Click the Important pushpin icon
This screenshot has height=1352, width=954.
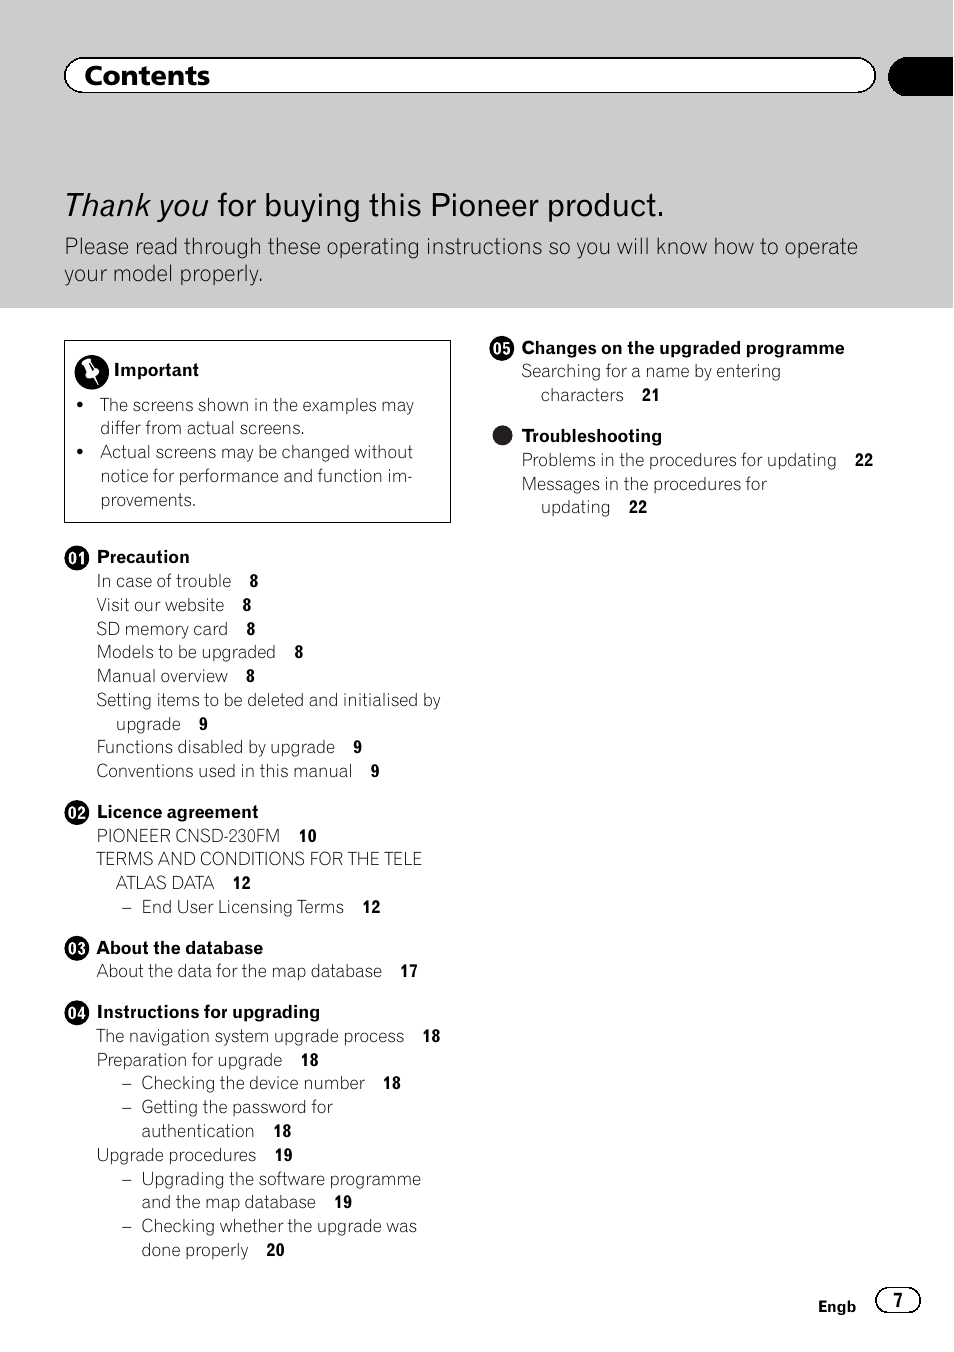pyautogui.click(x=91, y=372)
